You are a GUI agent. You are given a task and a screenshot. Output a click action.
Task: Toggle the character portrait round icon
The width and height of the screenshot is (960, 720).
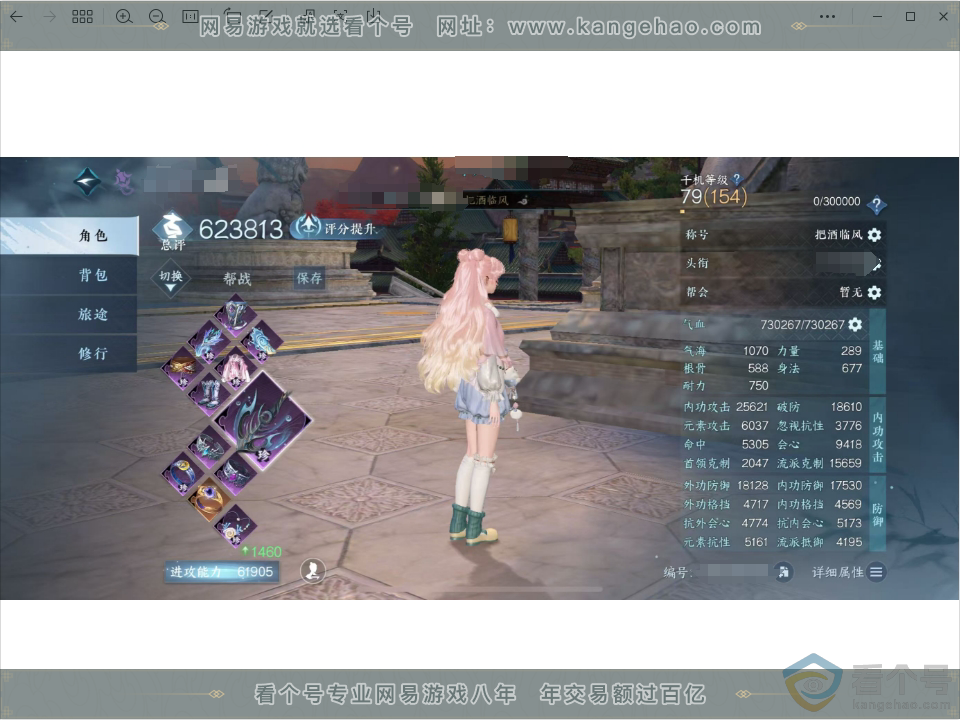[x=313, y=571]
